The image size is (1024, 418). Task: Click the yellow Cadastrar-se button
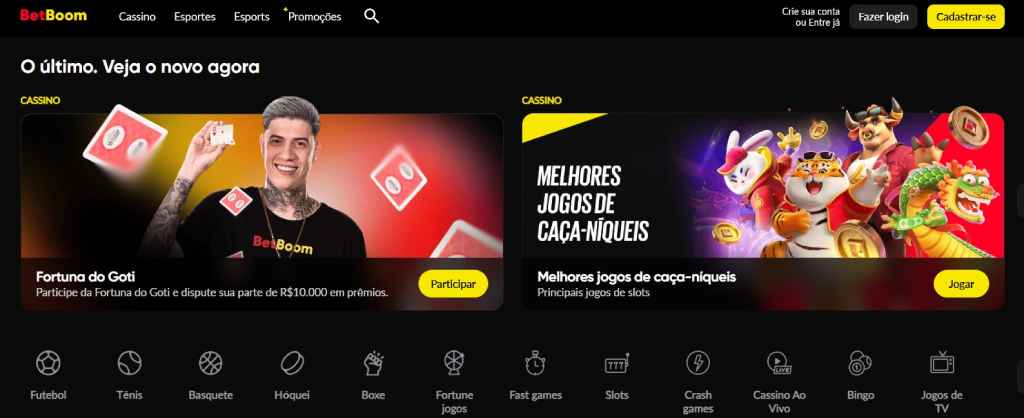tap(966, 17)
